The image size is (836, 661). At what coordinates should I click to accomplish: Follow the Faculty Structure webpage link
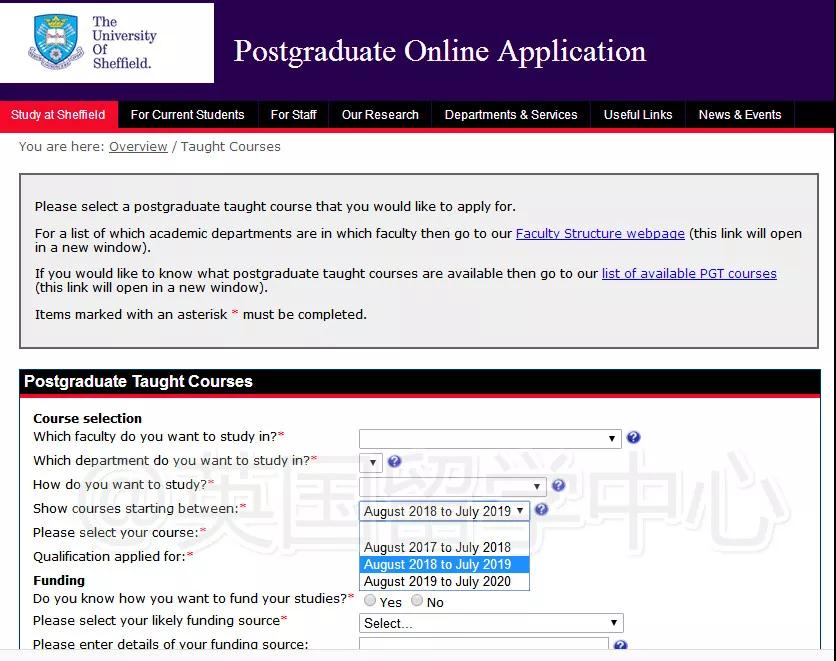click(600, 234)
